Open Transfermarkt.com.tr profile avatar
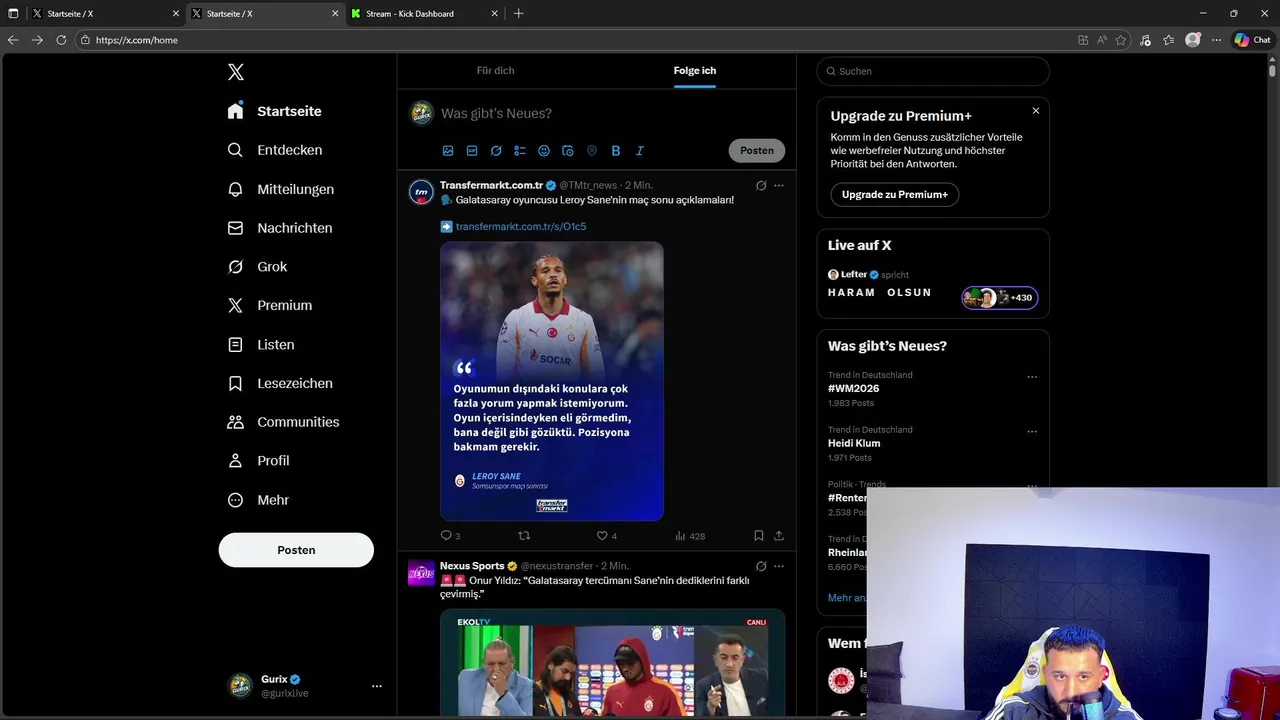Viewport: 1280px width, 720px height. [x=421, y=192]
